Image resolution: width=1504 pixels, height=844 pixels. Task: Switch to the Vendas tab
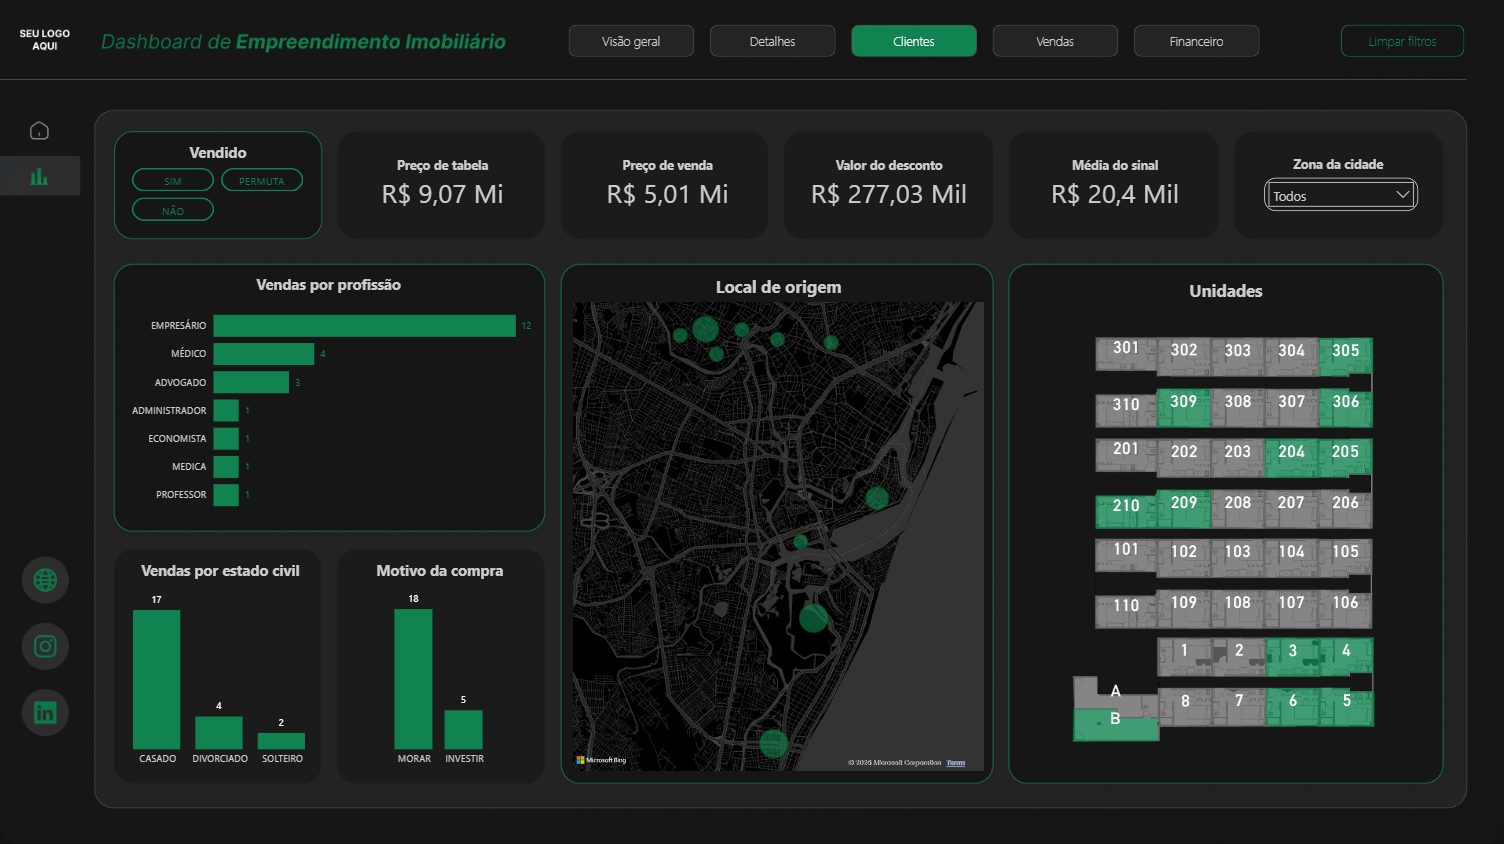(x=1055, y=41)
